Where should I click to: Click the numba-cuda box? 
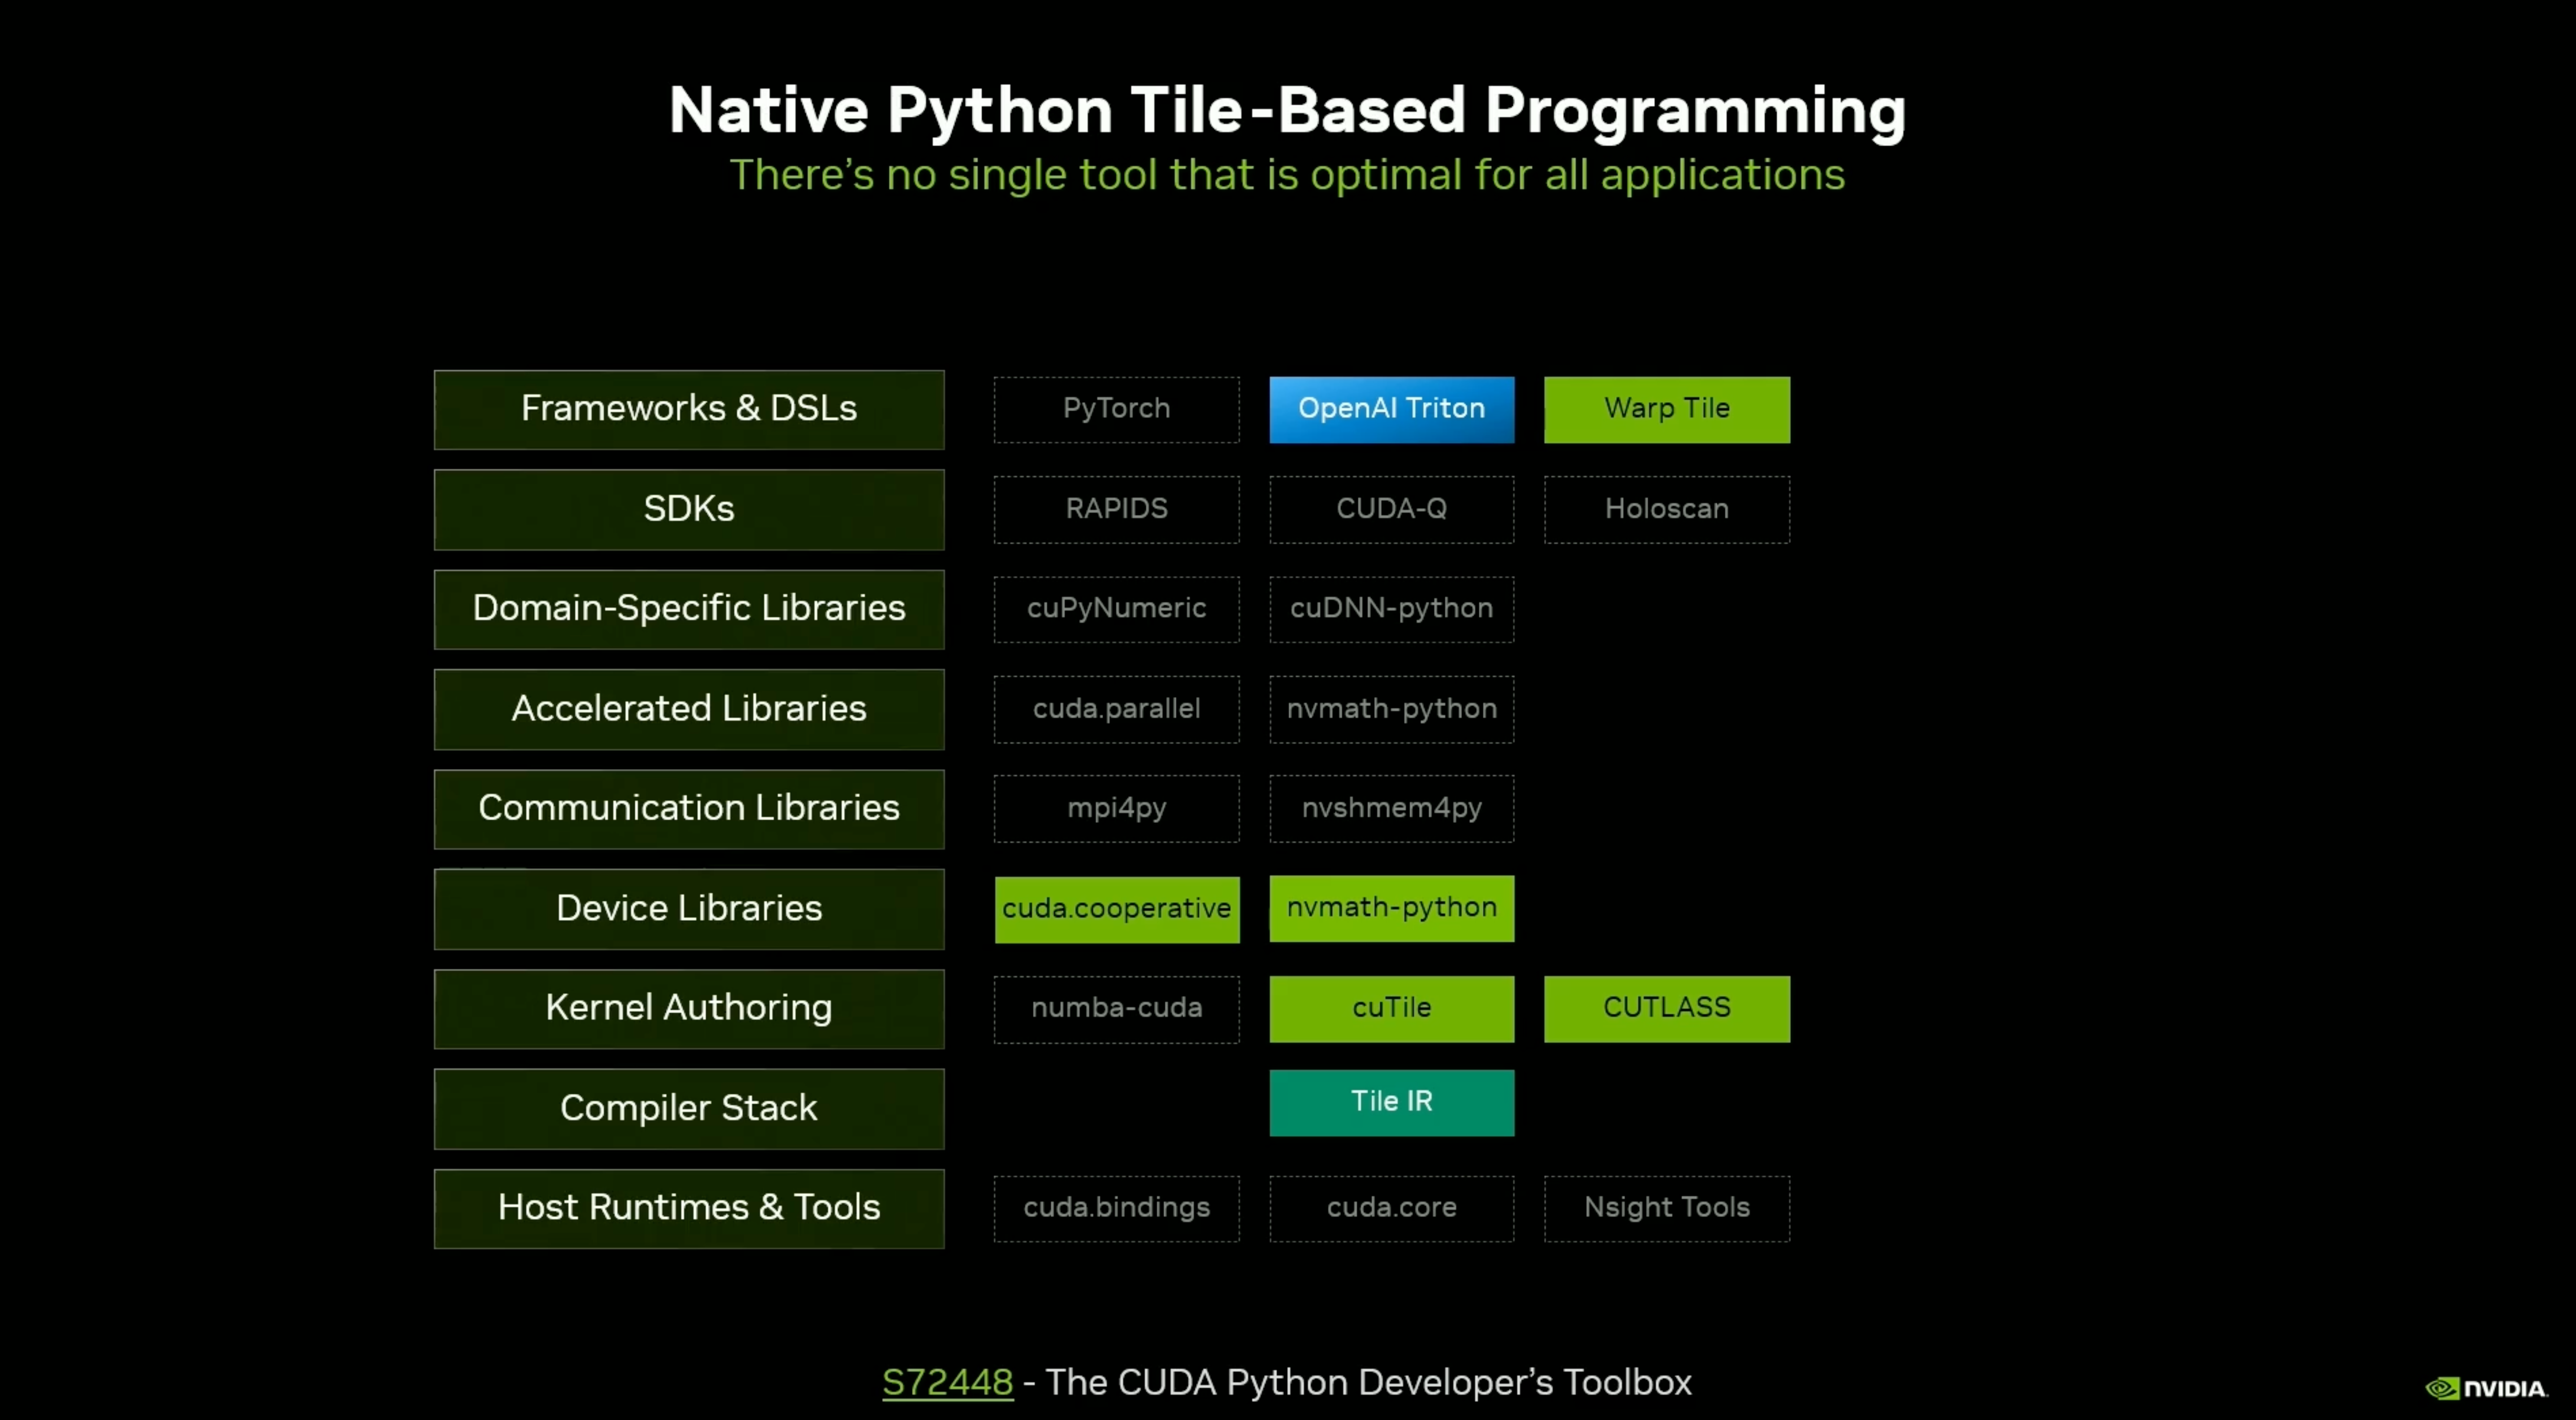[x=1116, y=1008]
